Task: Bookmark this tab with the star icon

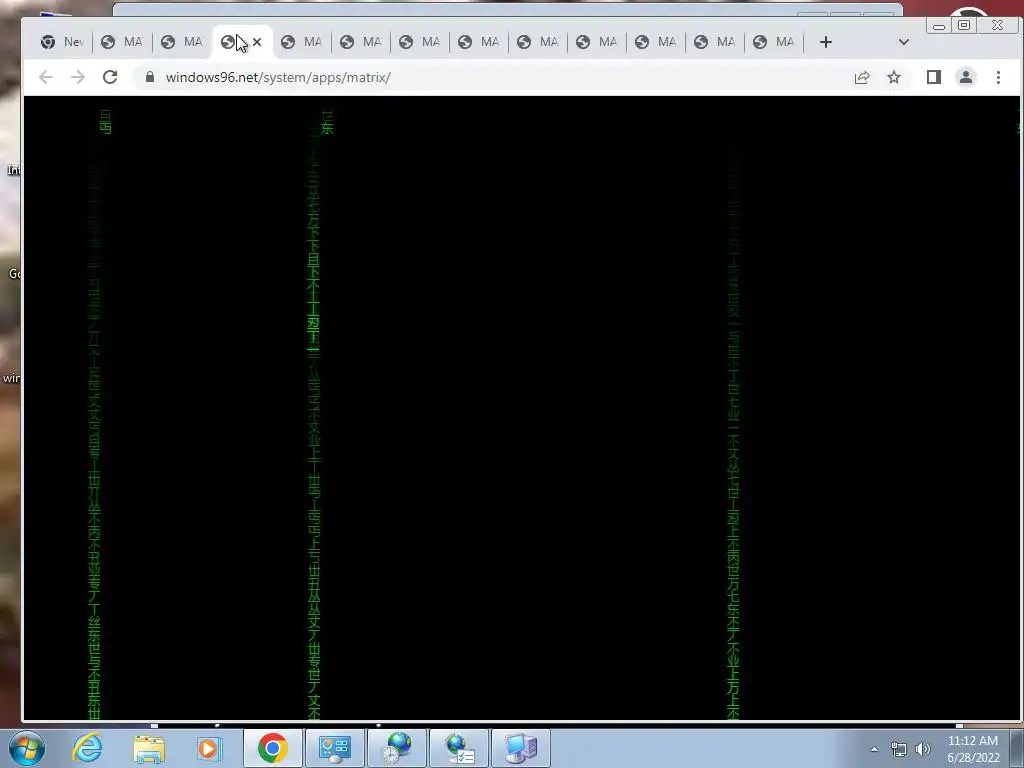Action: click(894, 77)
